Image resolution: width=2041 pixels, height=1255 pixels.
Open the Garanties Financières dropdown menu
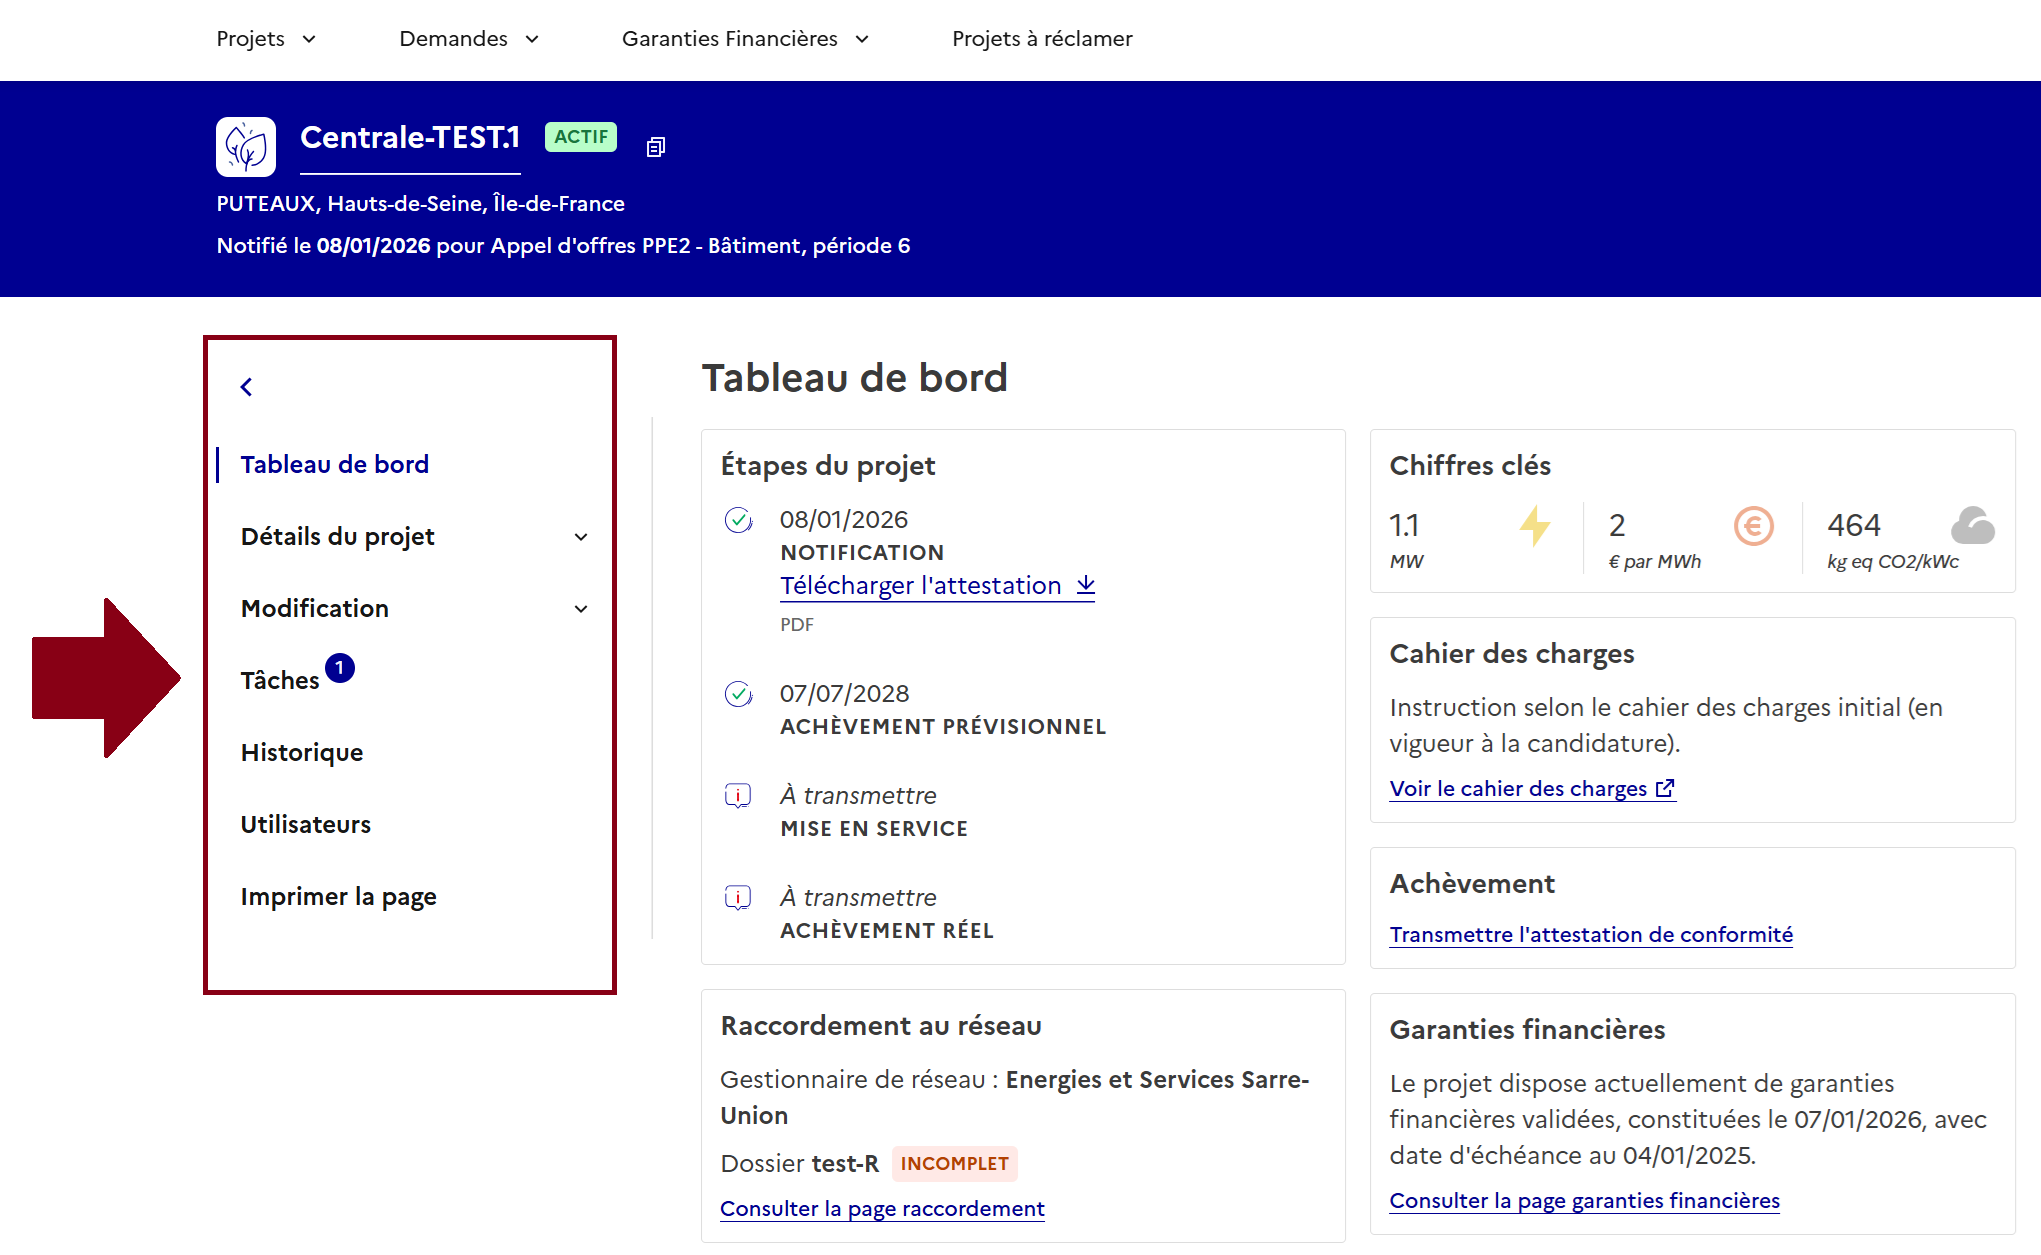click(745, 39)
